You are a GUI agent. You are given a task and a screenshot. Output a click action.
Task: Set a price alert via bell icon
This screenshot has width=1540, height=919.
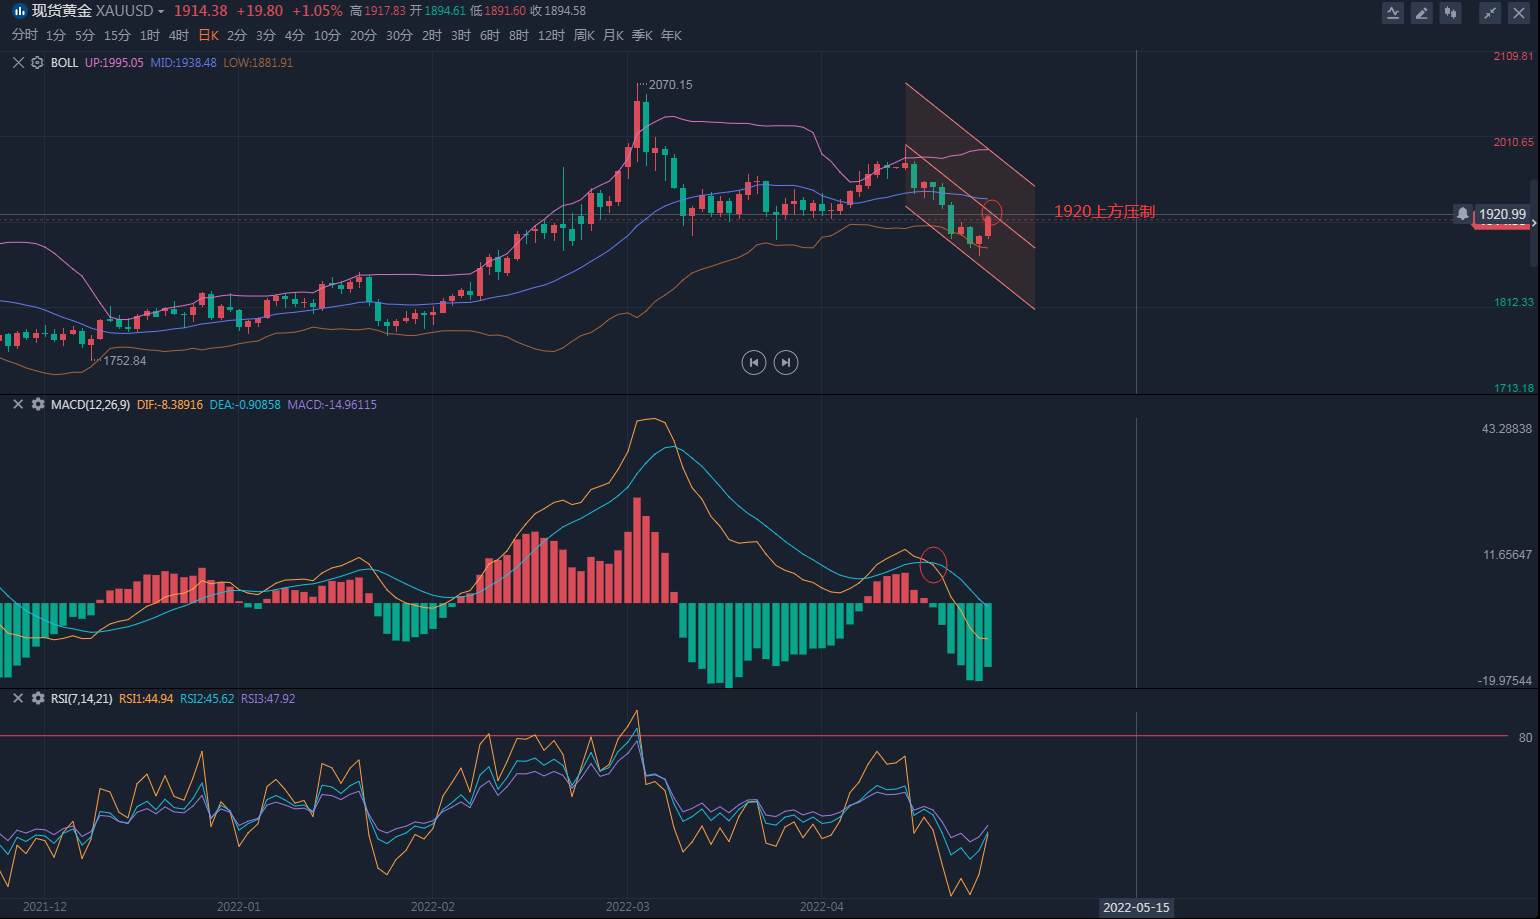click(x=1462, y=214)
